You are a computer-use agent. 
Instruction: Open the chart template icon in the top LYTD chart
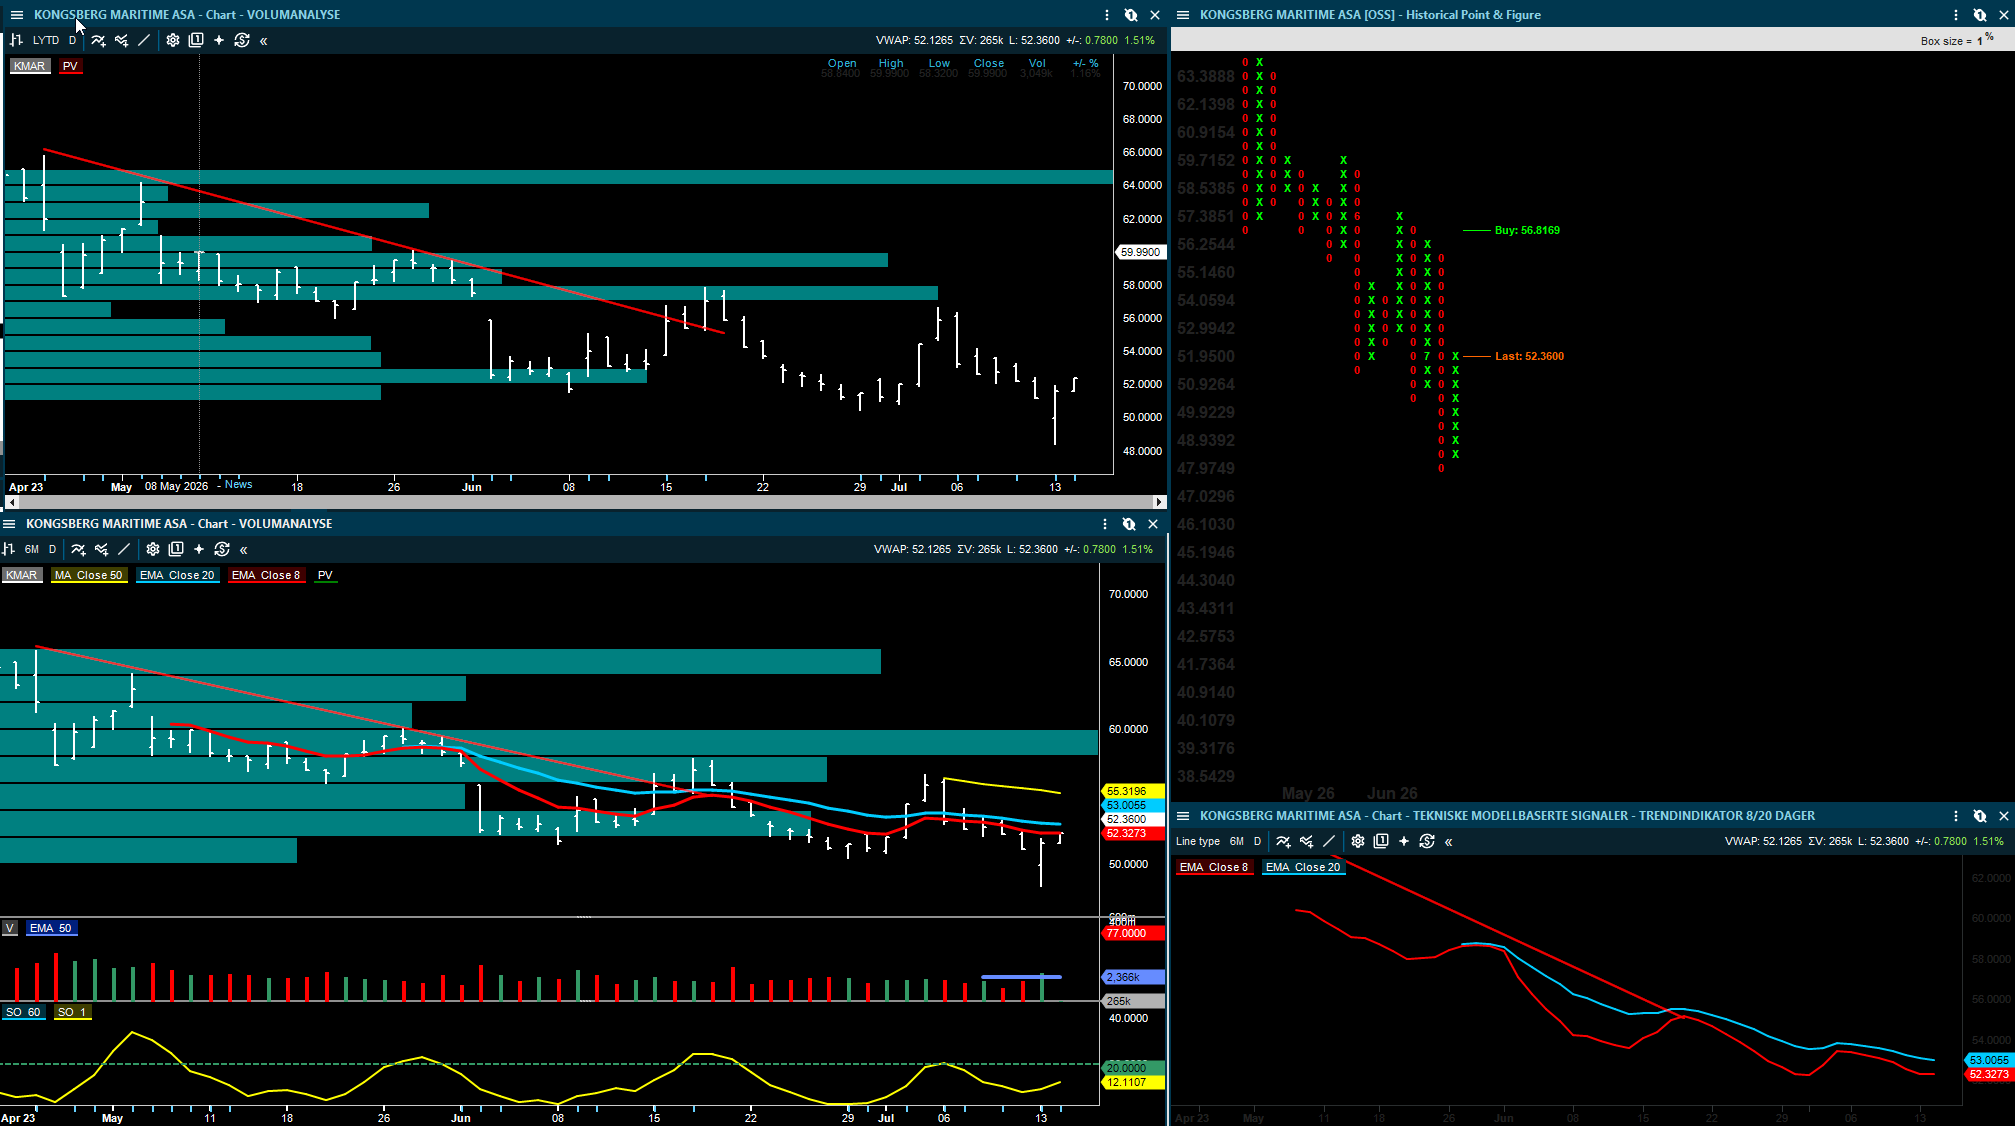click(x=196, y=40)
